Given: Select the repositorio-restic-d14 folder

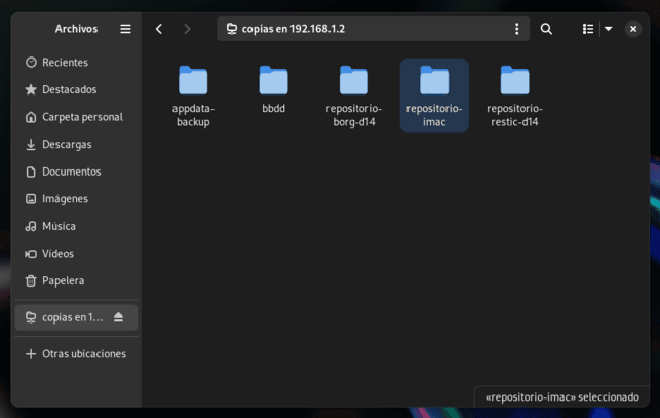Looking at the screenshot, I should tap(515, 96).
